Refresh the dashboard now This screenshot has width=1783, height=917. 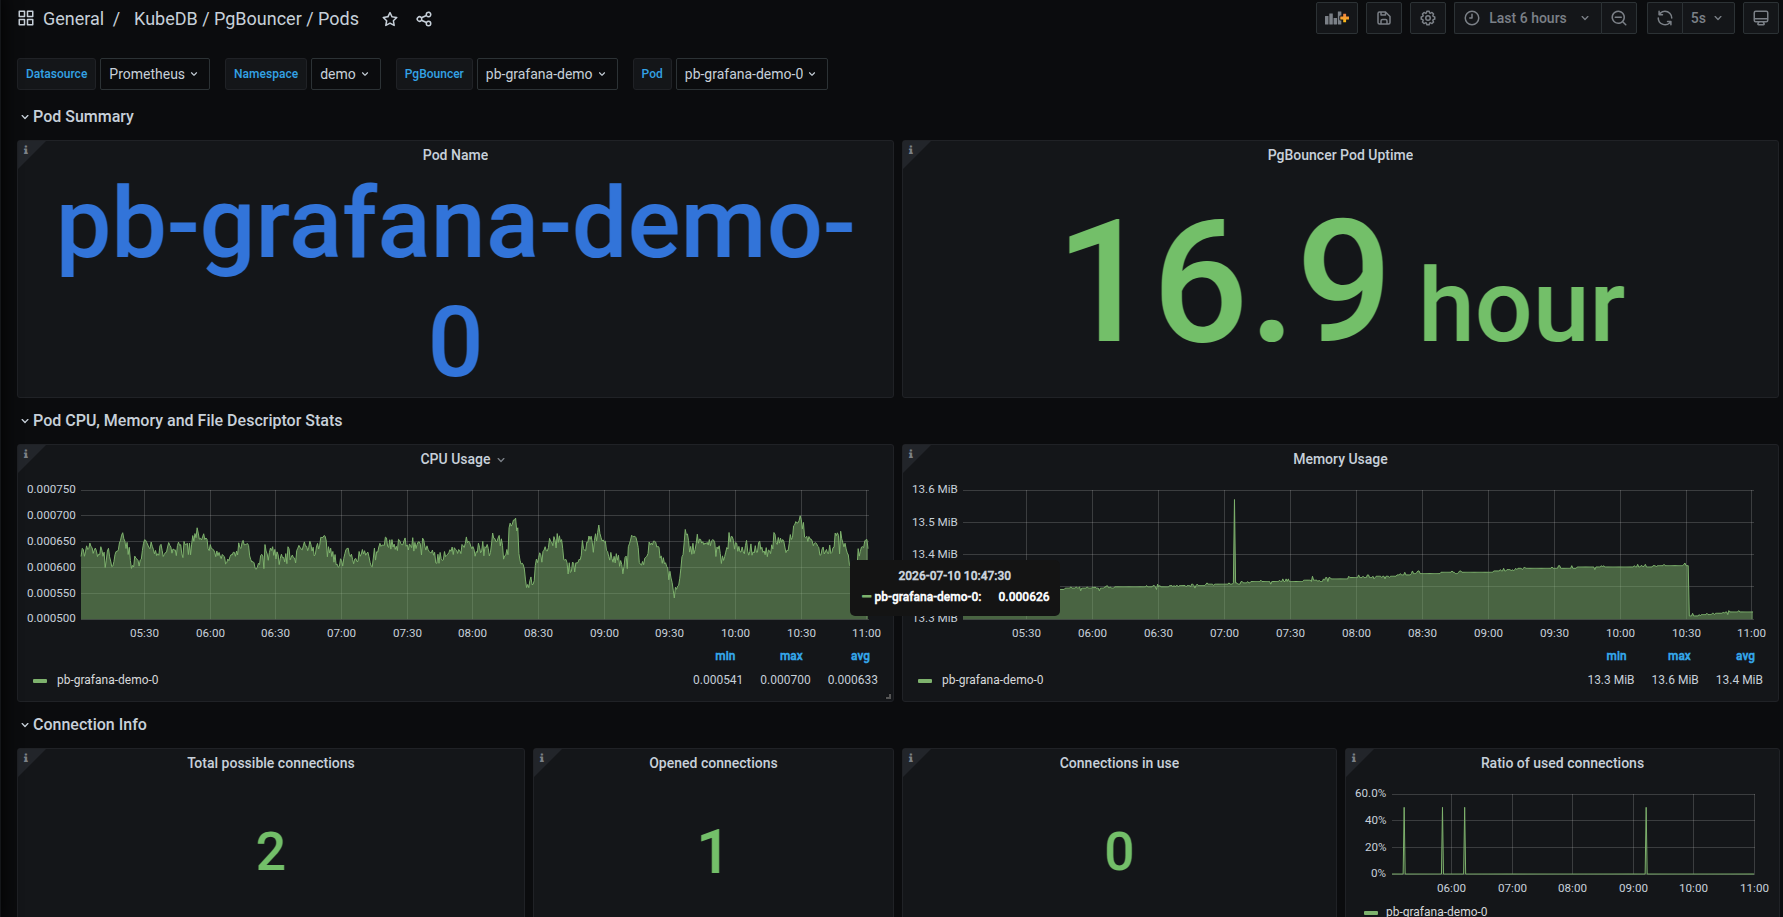point(1665,18)
